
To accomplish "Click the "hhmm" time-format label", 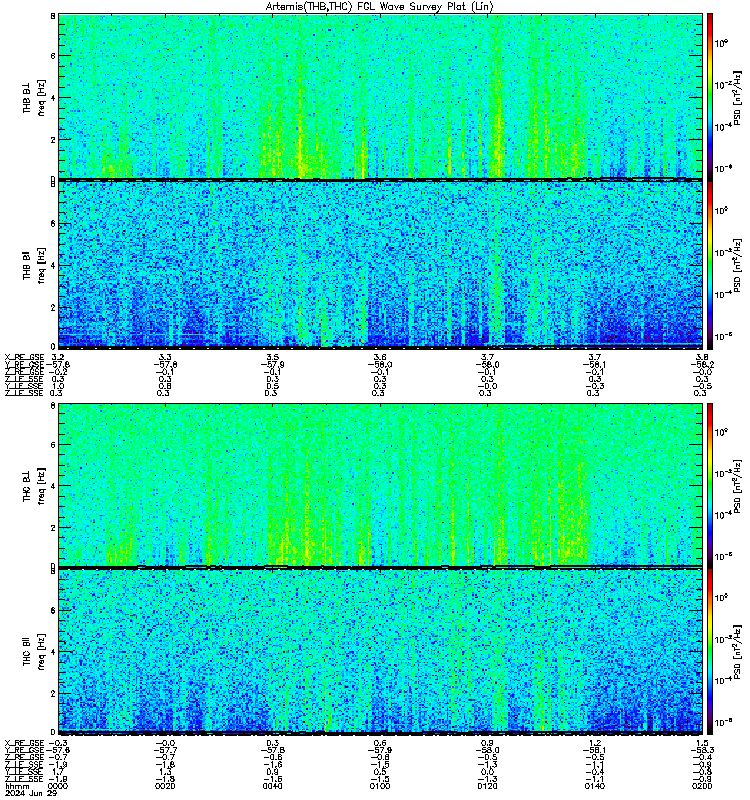I will coord(16,786).
